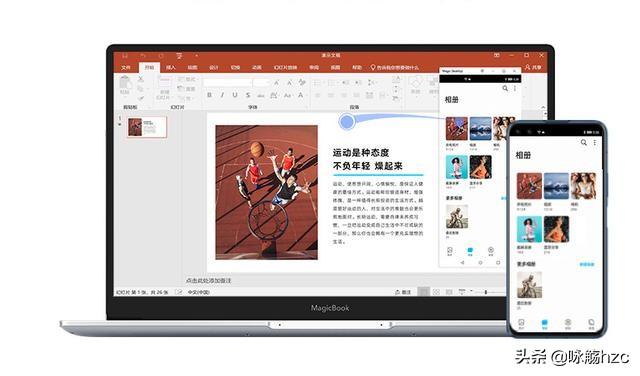
Task: Click the 共享 (Share) button
Action: pyautogui.click(x=533, y=67)
